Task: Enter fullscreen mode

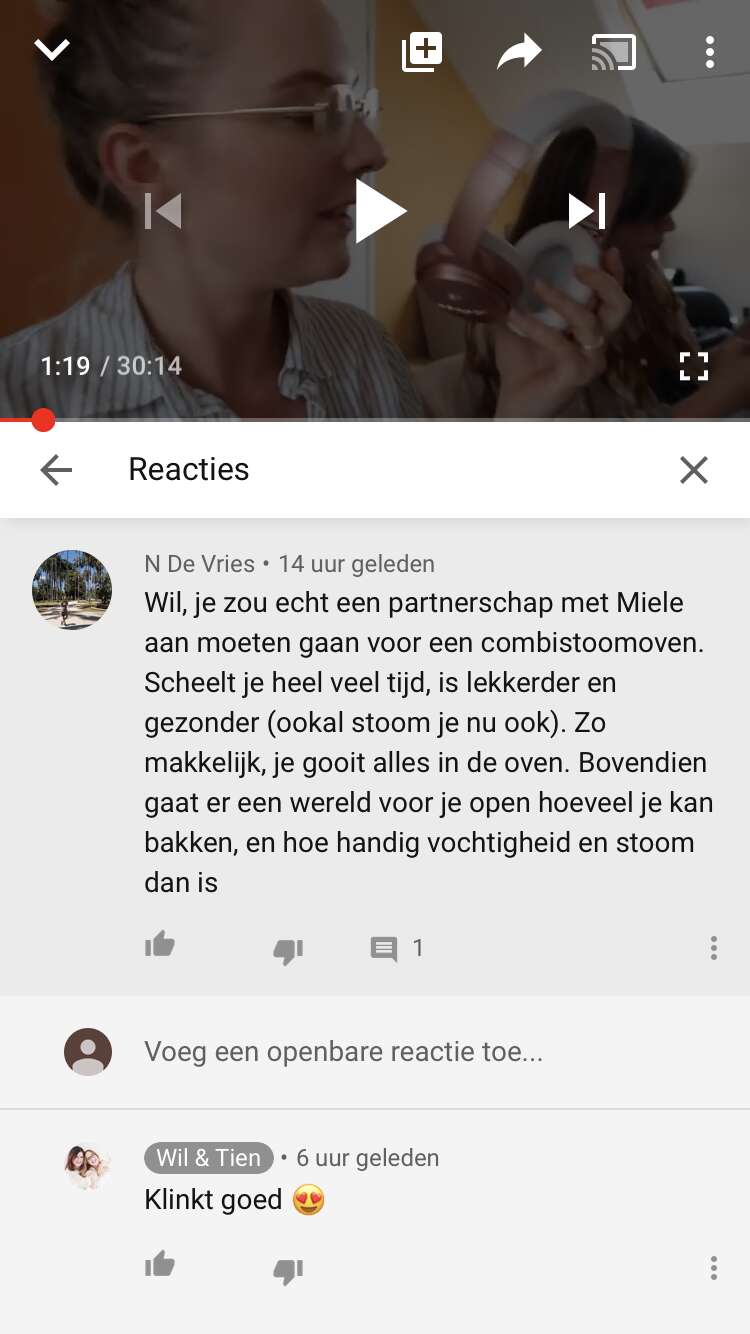Action: 694,366
